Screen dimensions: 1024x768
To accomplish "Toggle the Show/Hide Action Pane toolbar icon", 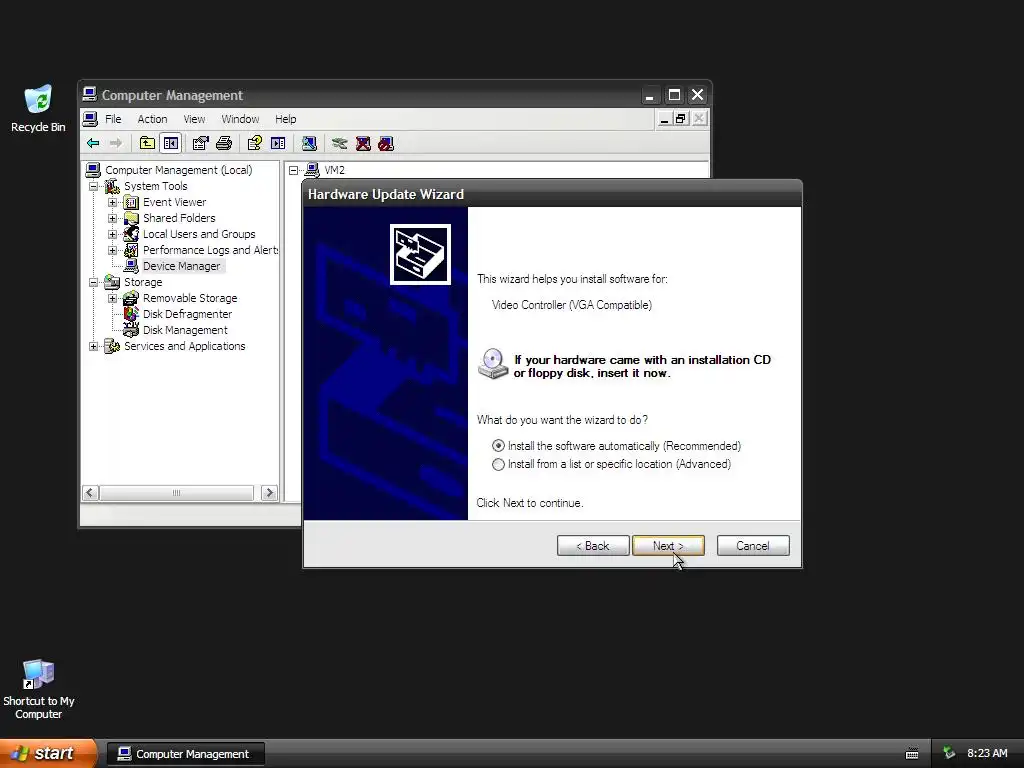I will pyautogui.click(x=278, y=143).
